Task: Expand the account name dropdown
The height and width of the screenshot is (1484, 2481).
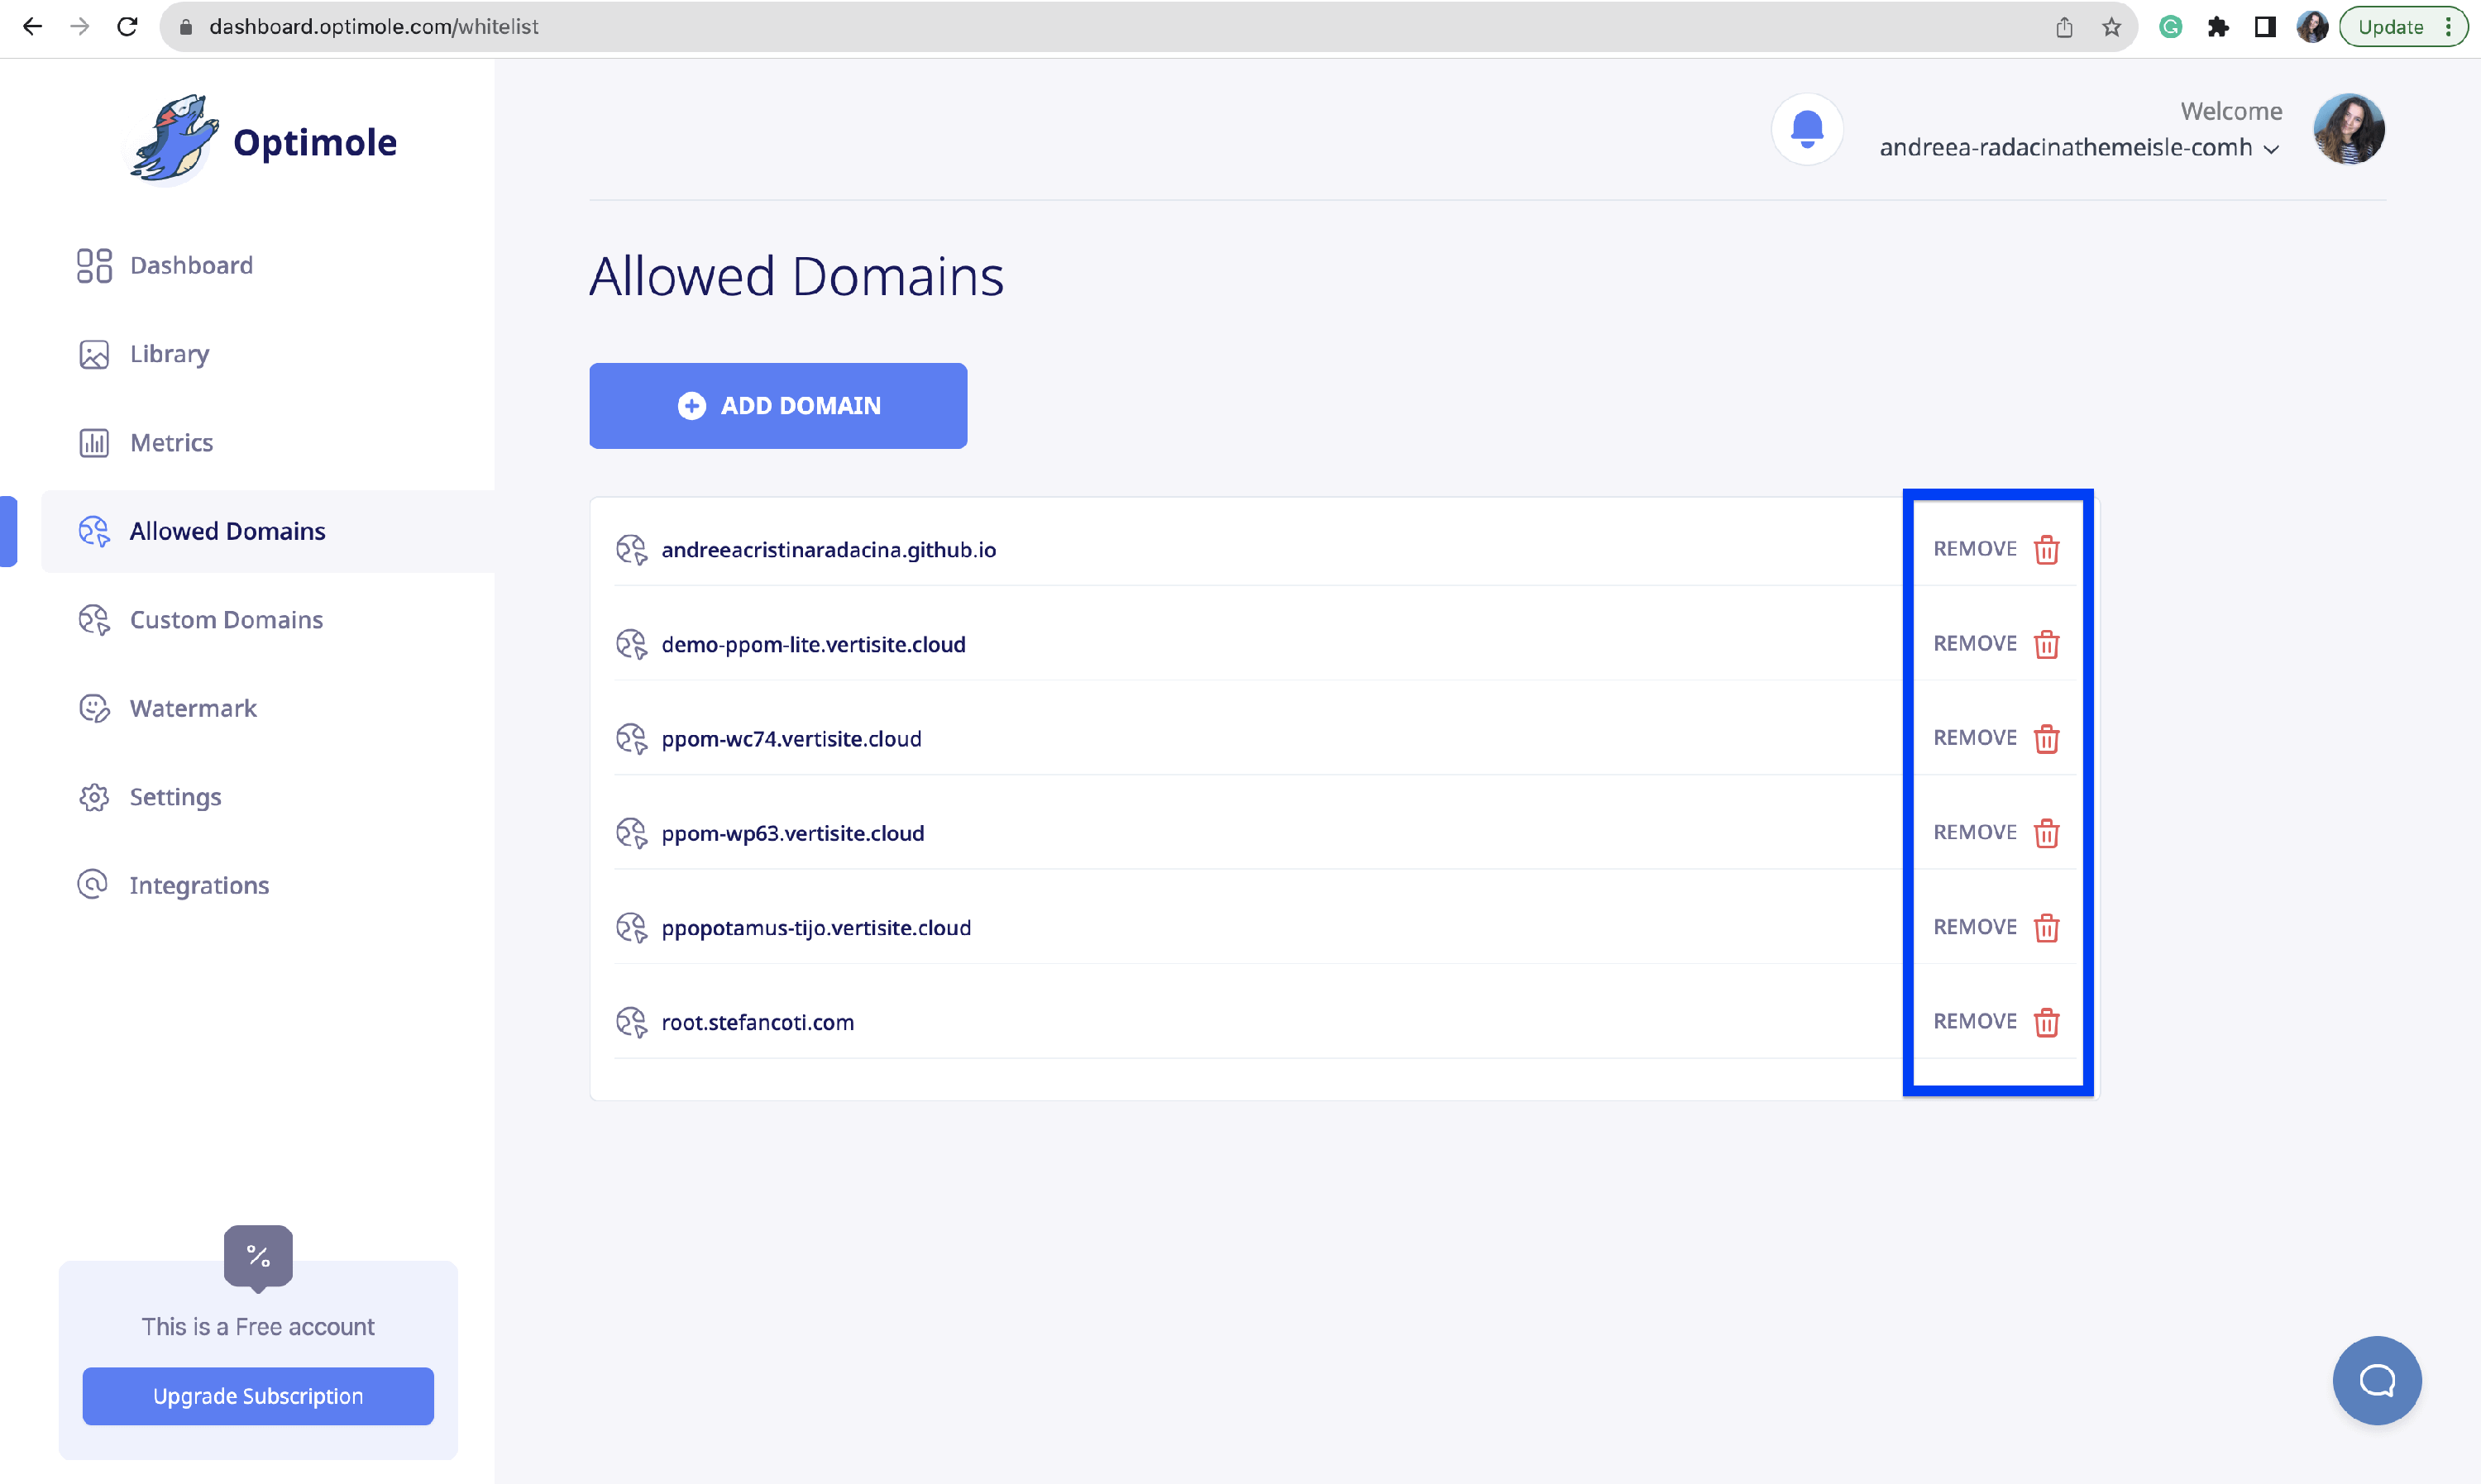Action: [2270, 149]
